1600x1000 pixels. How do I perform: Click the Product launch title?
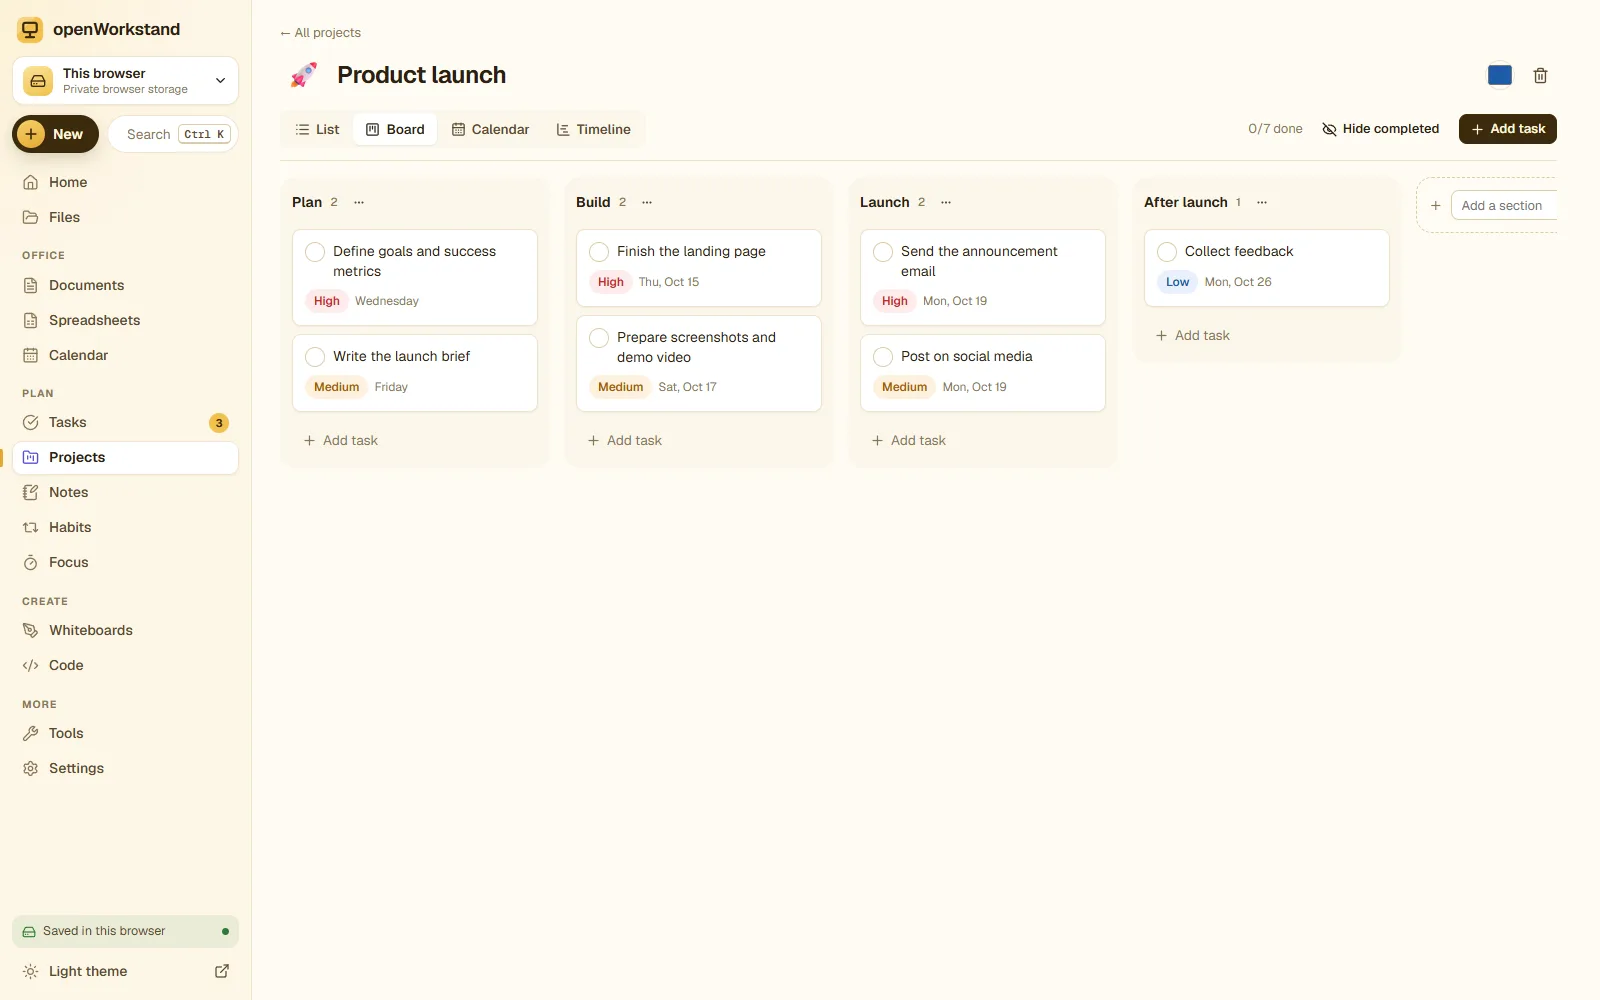click(x=421, y=75)
